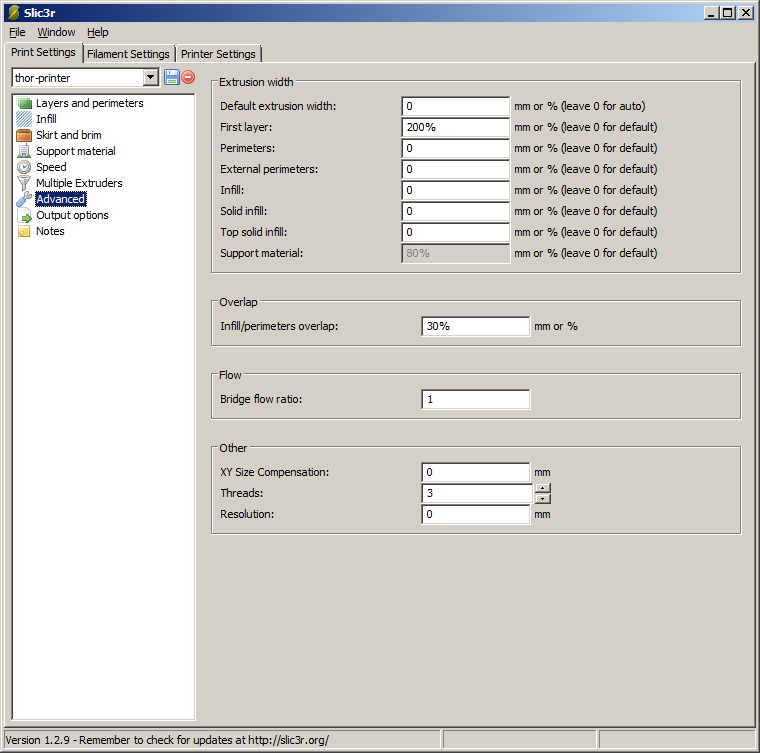
Task: Click the save preset floppy disk icon
Action: pos(171,77)
